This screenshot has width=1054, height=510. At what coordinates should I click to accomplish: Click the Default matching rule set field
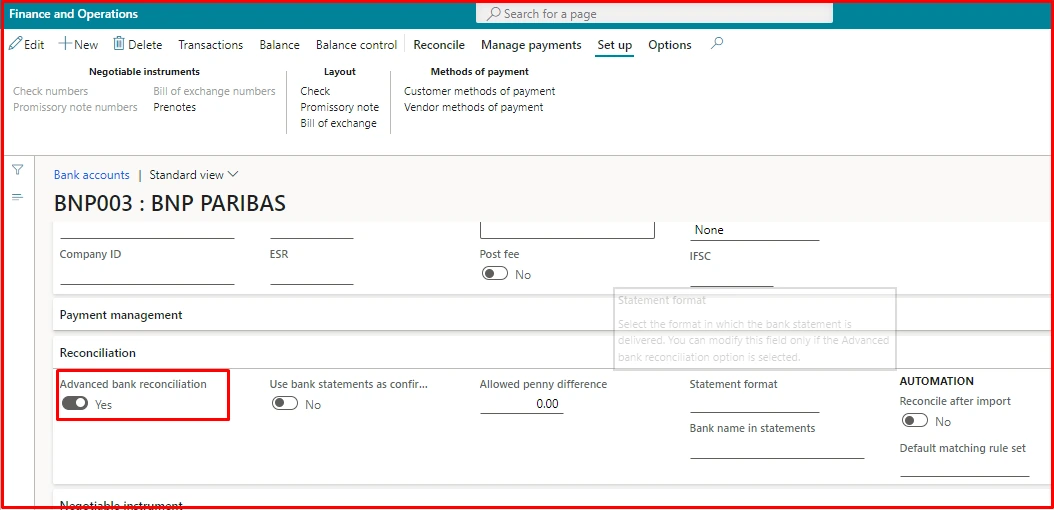[965, 468]
